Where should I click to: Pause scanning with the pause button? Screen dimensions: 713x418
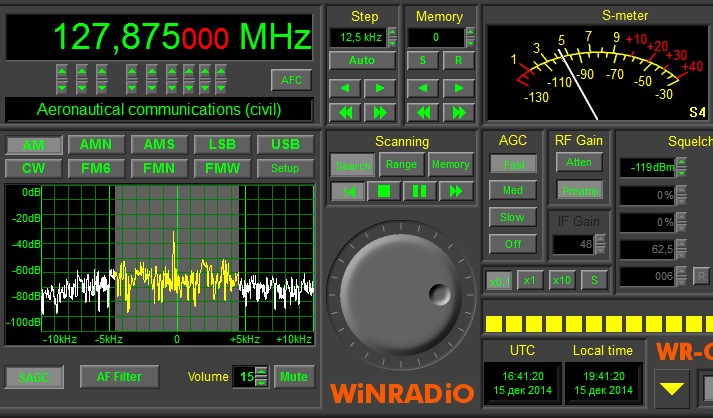tap(419, 191)
